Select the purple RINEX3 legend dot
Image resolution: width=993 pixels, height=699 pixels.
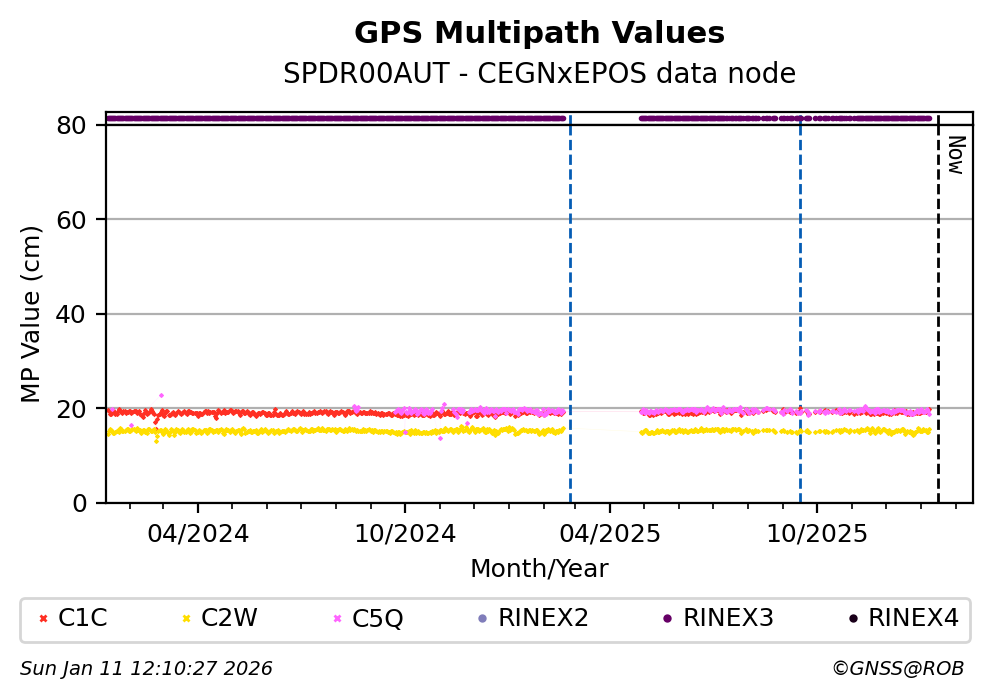tap(667, 618)
